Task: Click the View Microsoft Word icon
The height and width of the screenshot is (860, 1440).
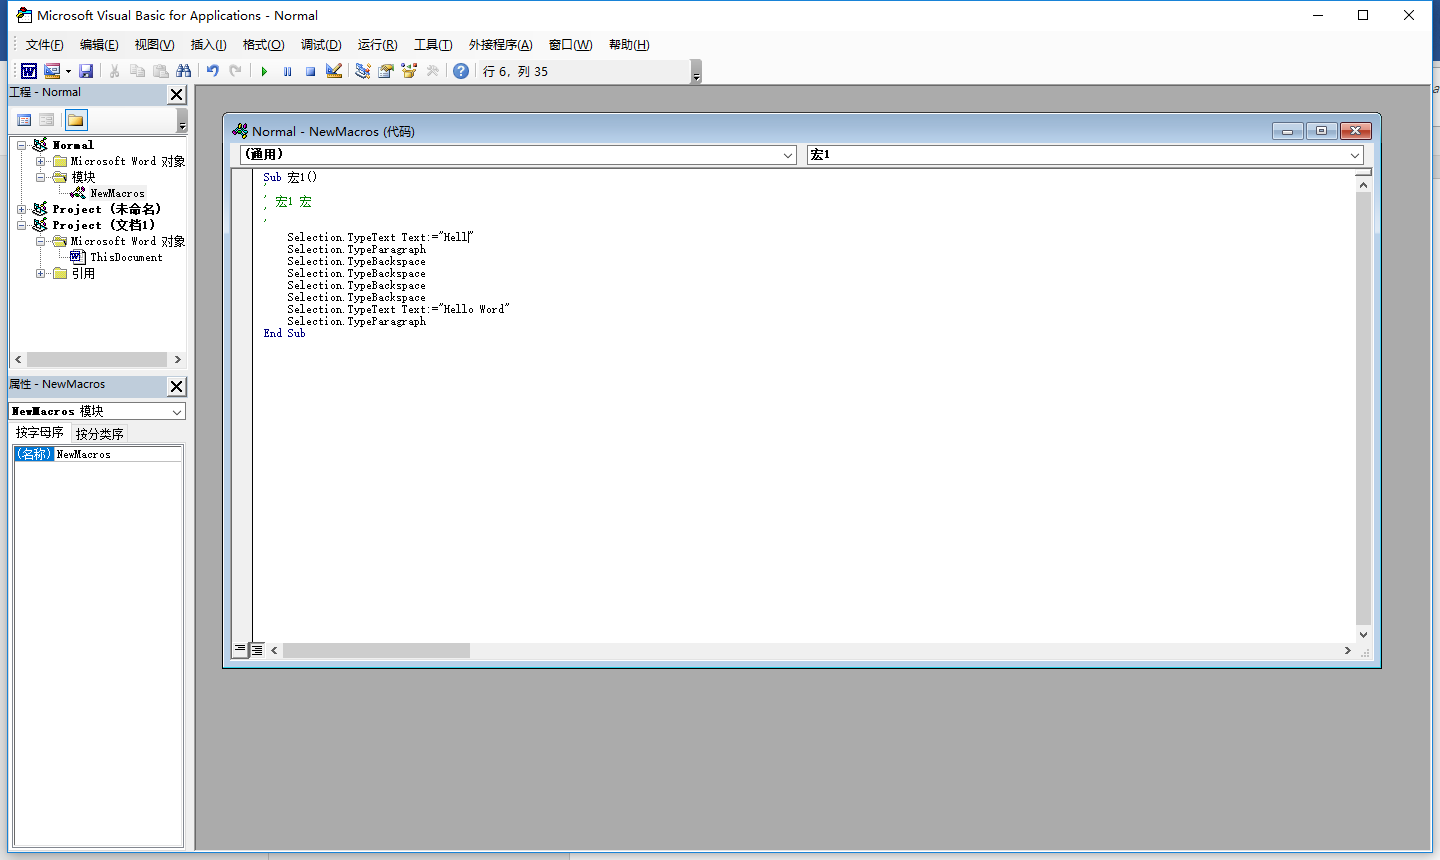Action: click(x=29, y=71)
